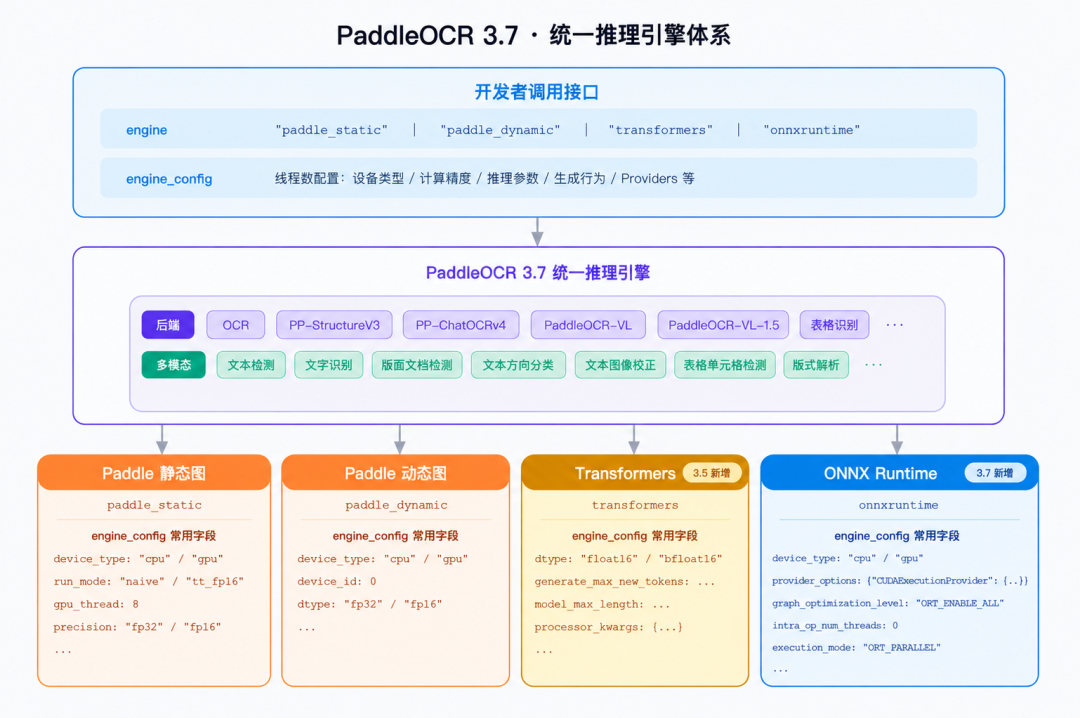Select the 文字识别 chip
This screenshot has width=1080, height=718.
tap(329, 365)
